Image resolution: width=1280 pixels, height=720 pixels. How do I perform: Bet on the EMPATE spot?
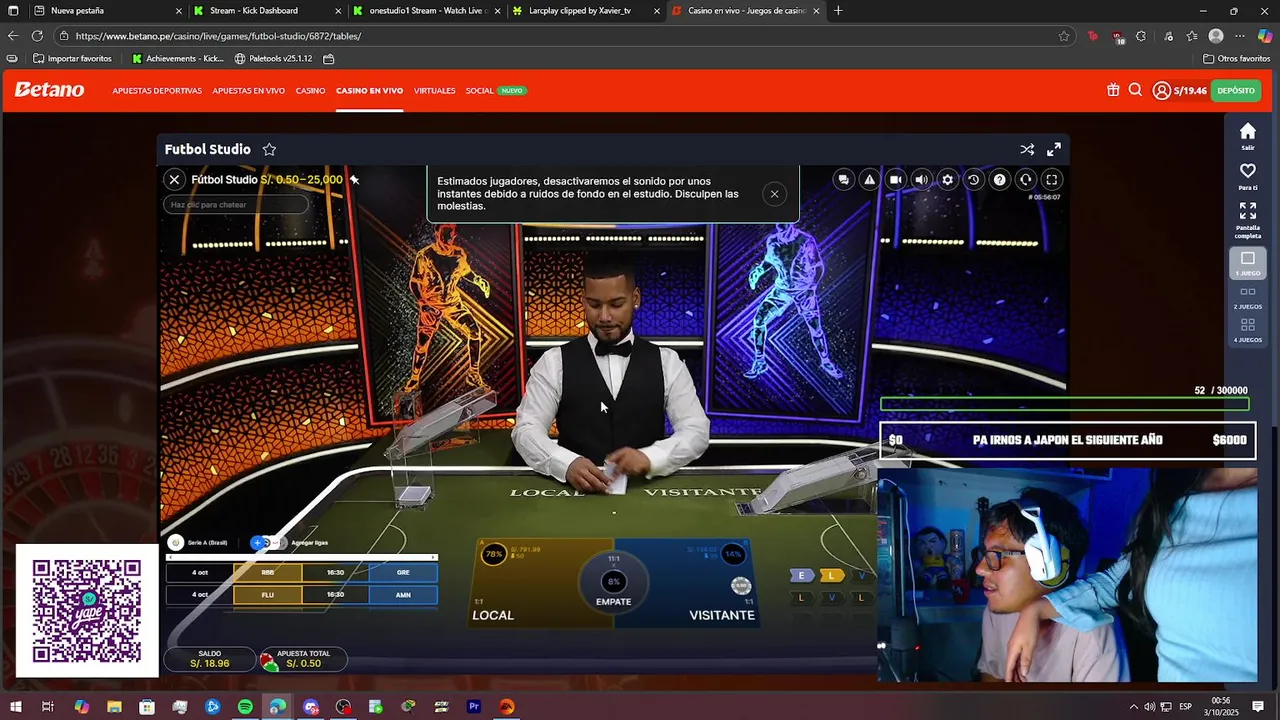coord(613,583)
